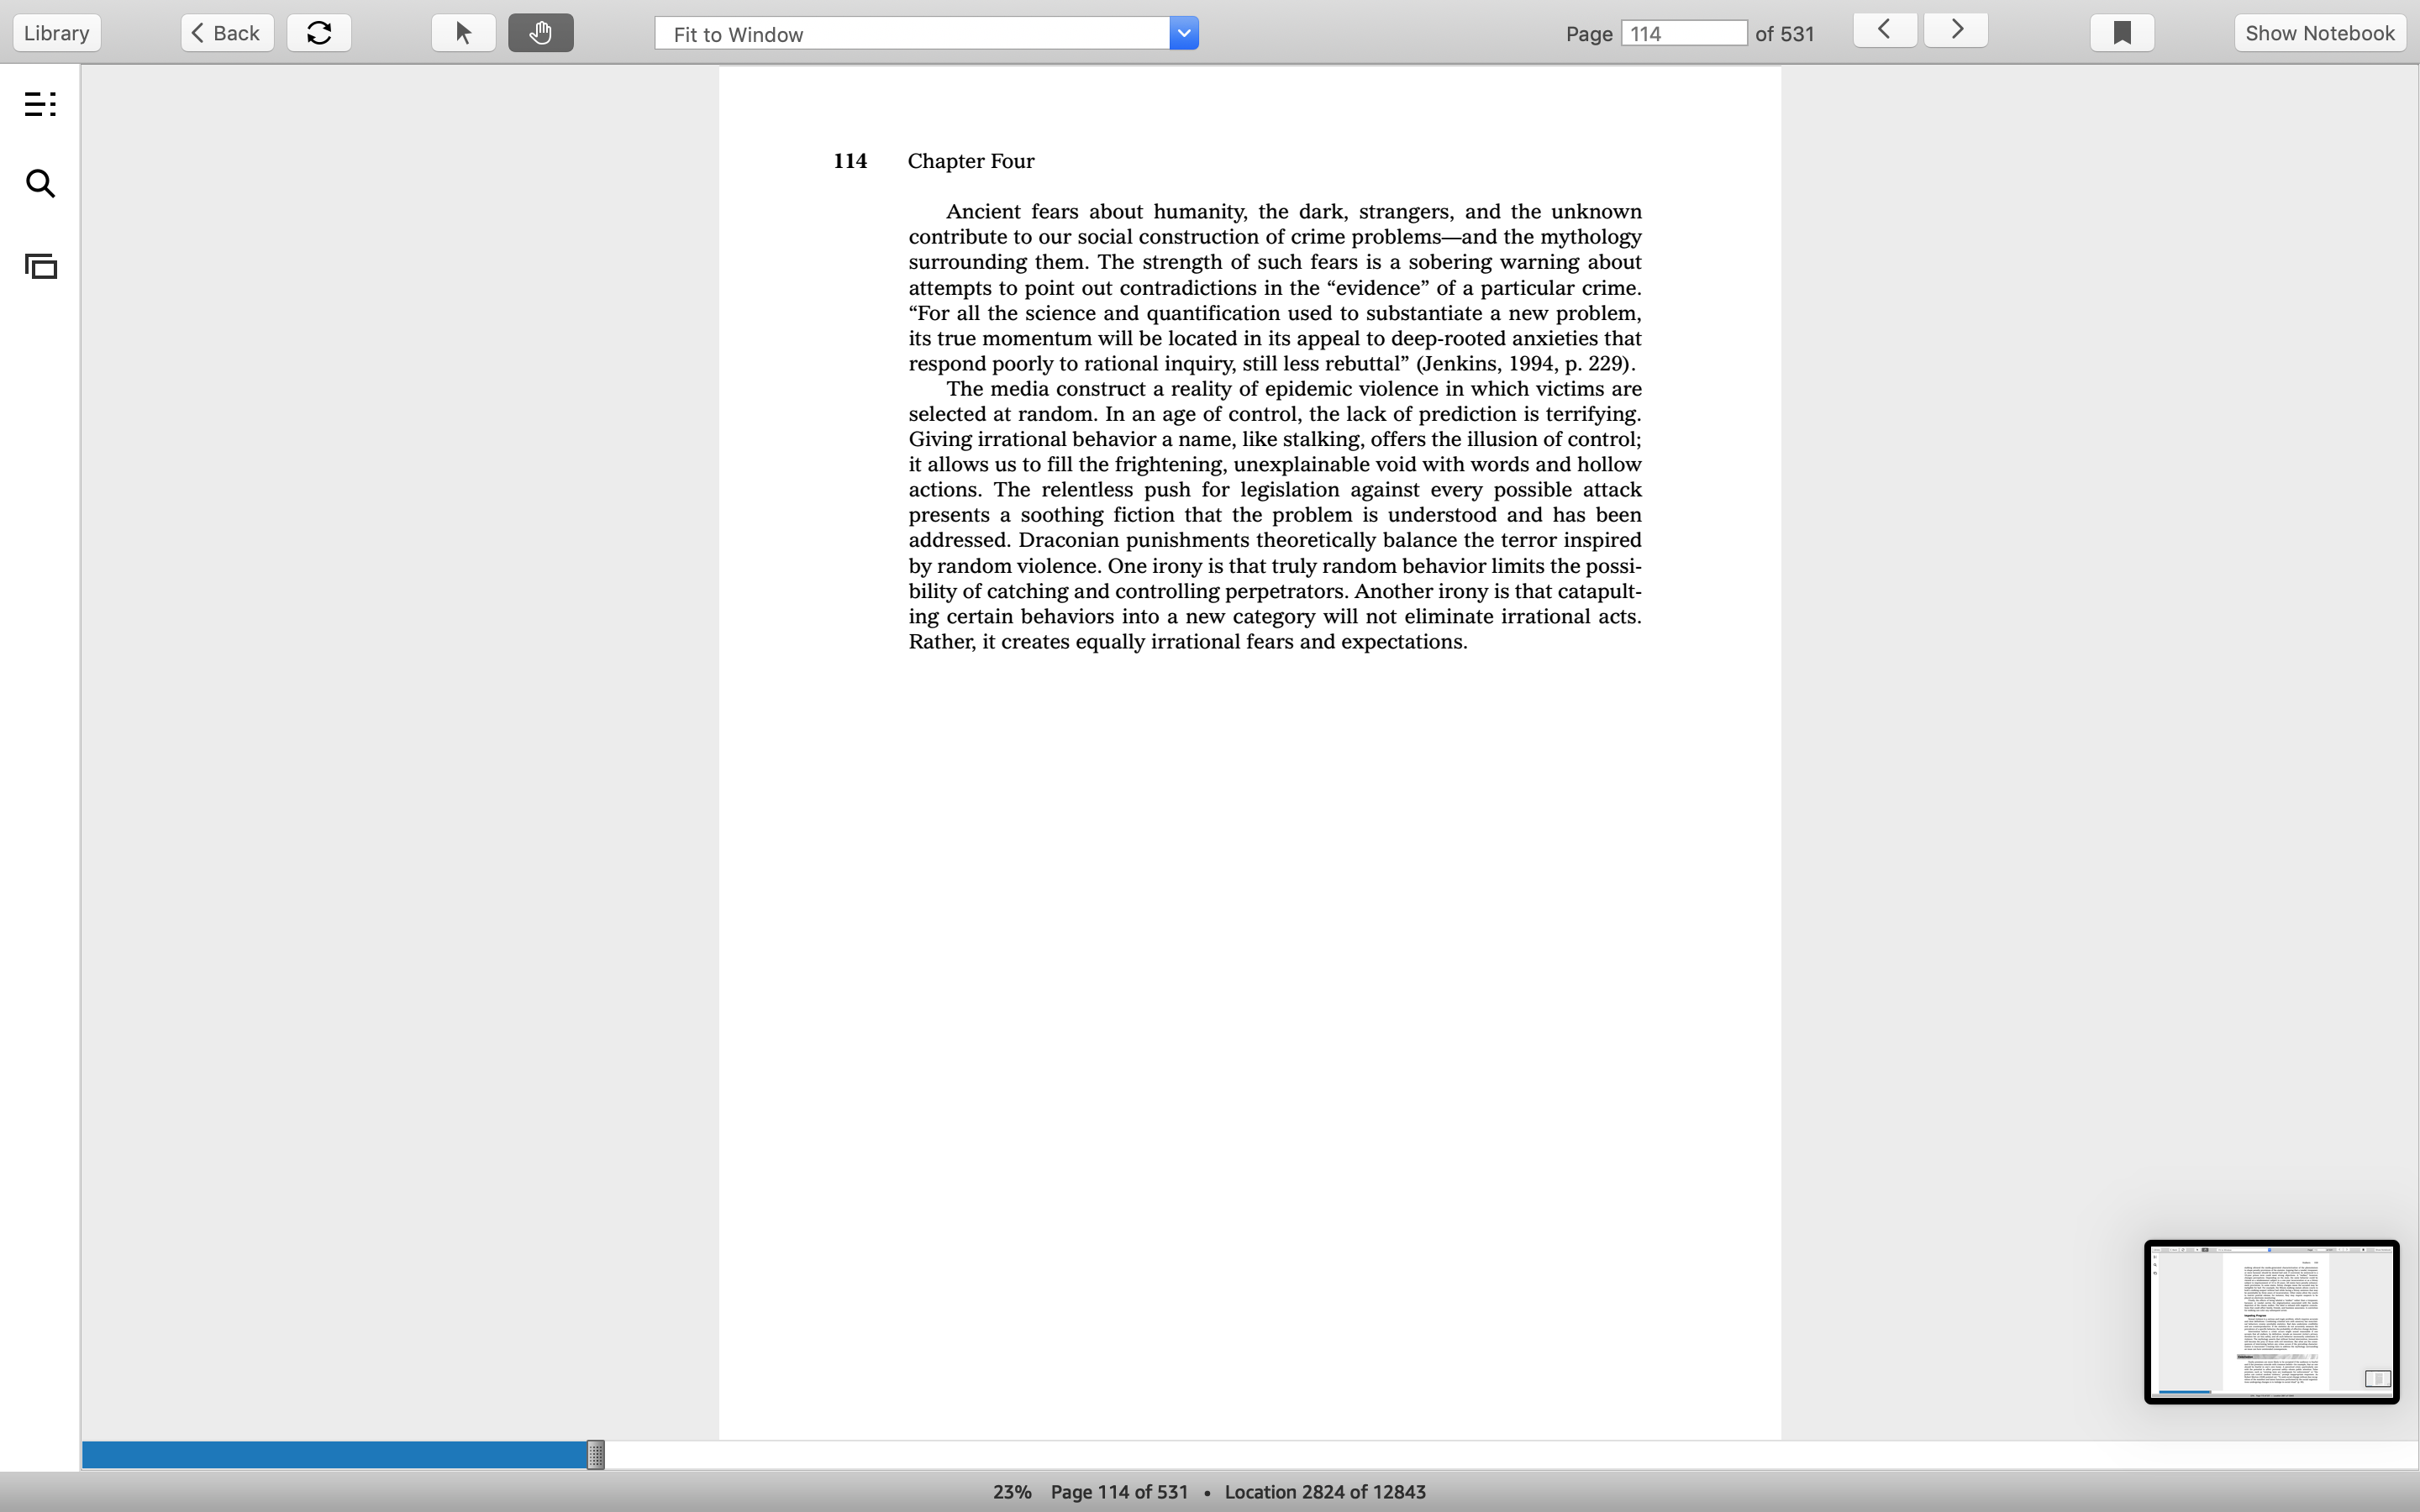This screenshot has width=2420, height=1512.
Task: Go to the next page arrow
Action: point(1956,30)
